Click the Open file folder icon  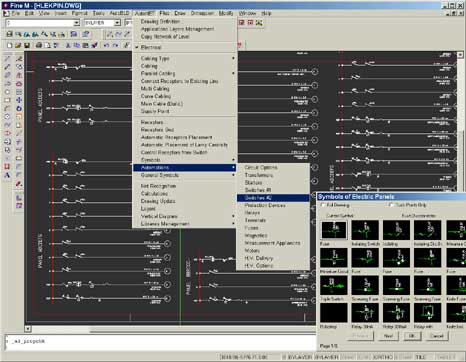pos(18,45)
